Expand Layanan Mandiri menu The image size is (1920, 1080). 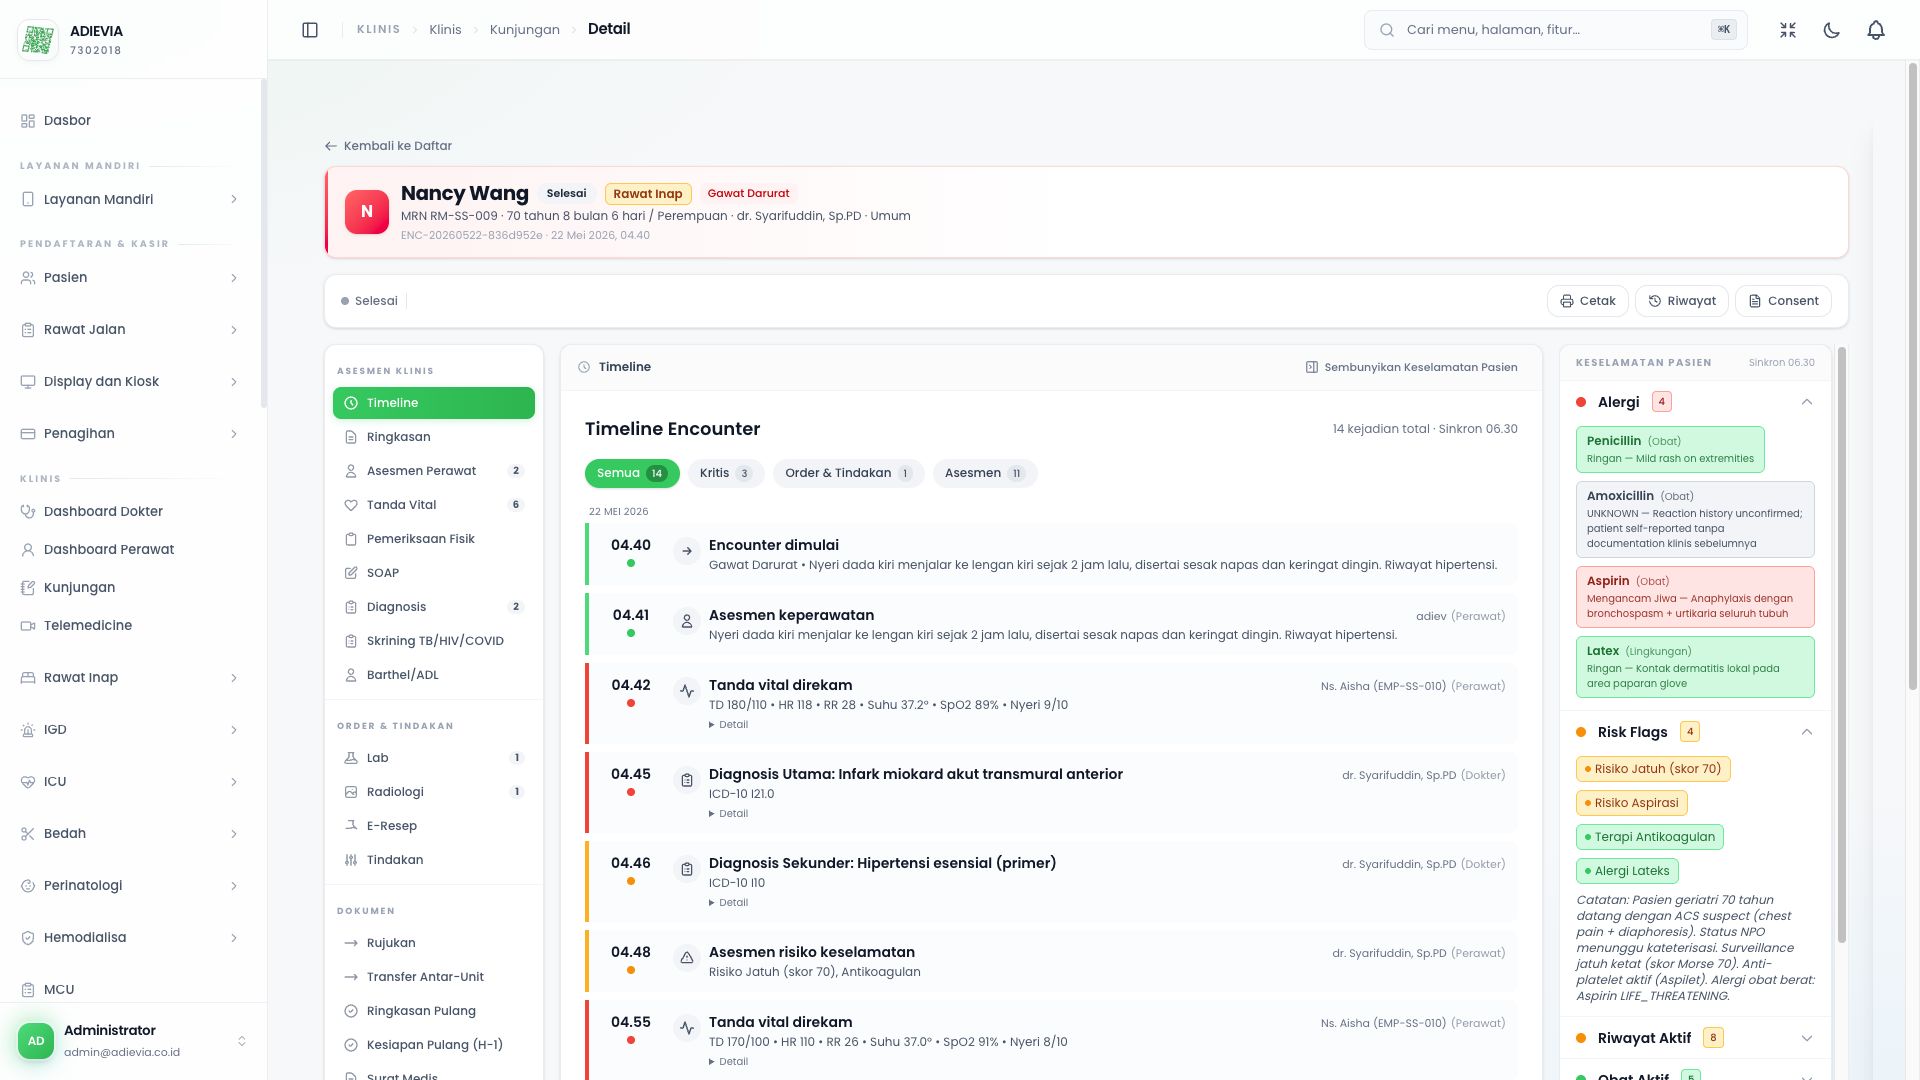[x=132, y=199]
